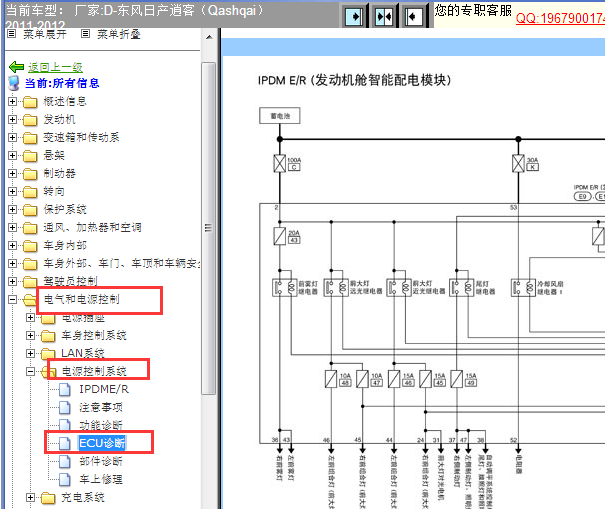The width and height of the screenshot is (605, 509).
Task: Click folder icon next to 变速箱和传动系
Action: [x=30, y=138]
